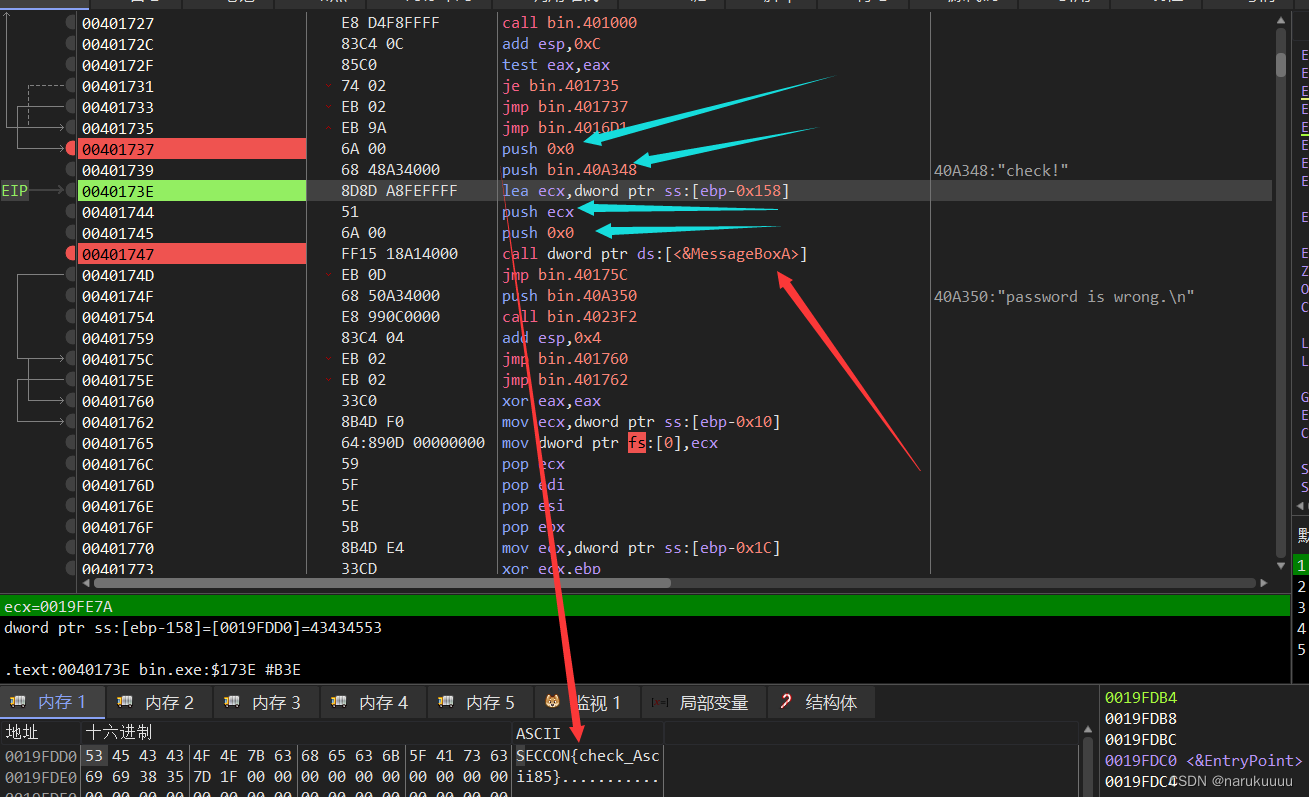
Task: Open the 结构体 struct tab
Action: tap(820, 703)
